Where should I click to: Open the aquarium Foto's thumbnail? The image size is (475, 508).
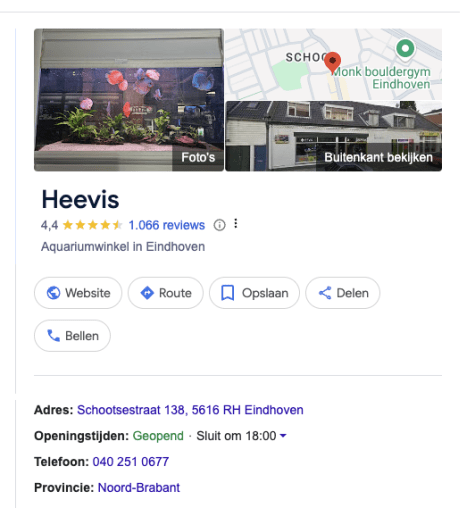(x=129, y=100)
